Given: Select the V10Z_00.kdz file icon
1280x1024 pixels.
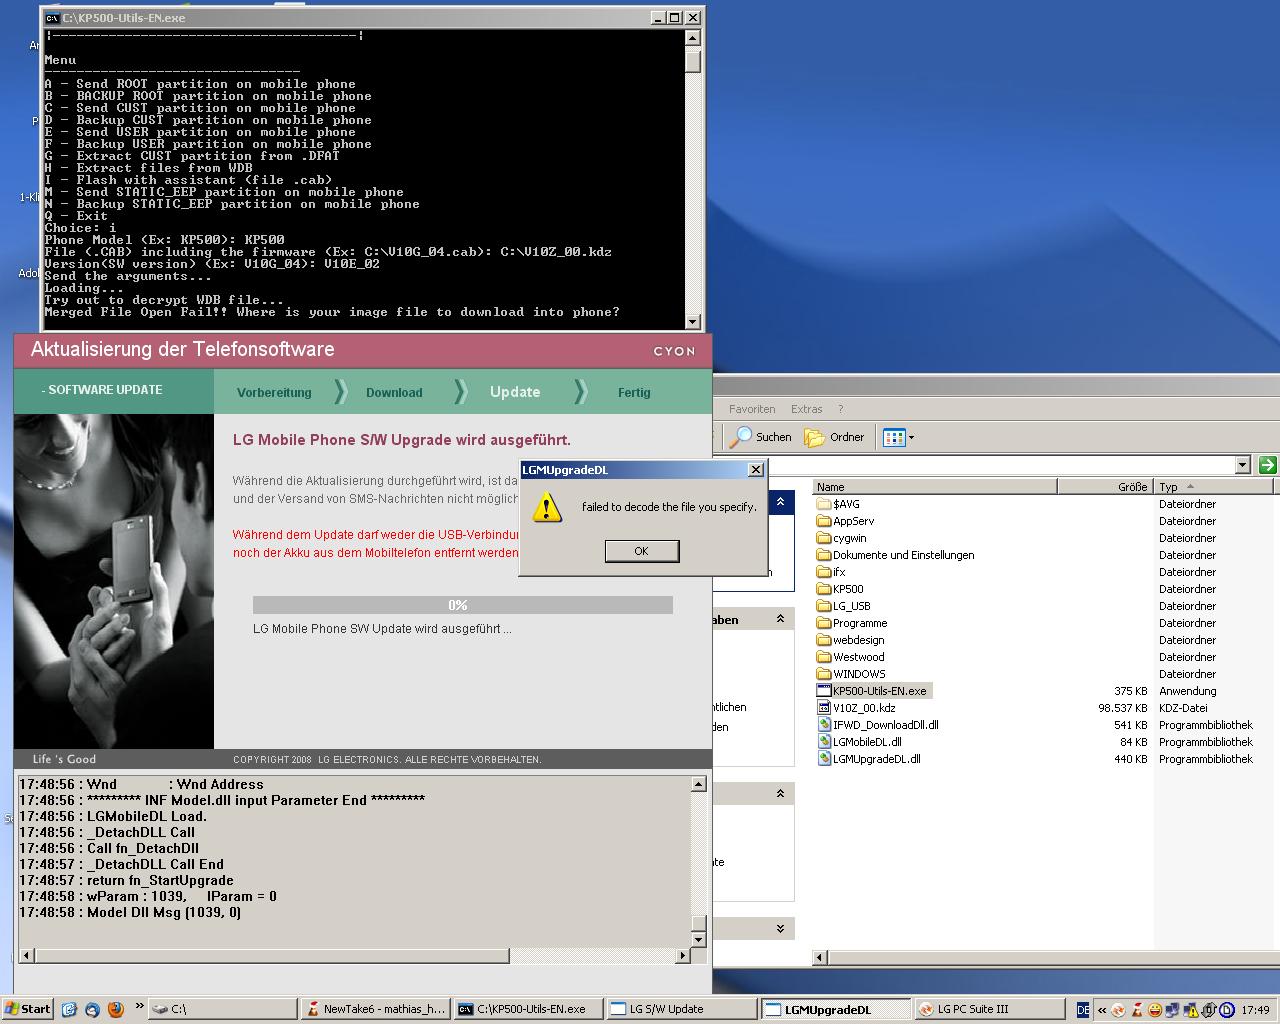Looking at the screenshot, I should coord(824,708).
